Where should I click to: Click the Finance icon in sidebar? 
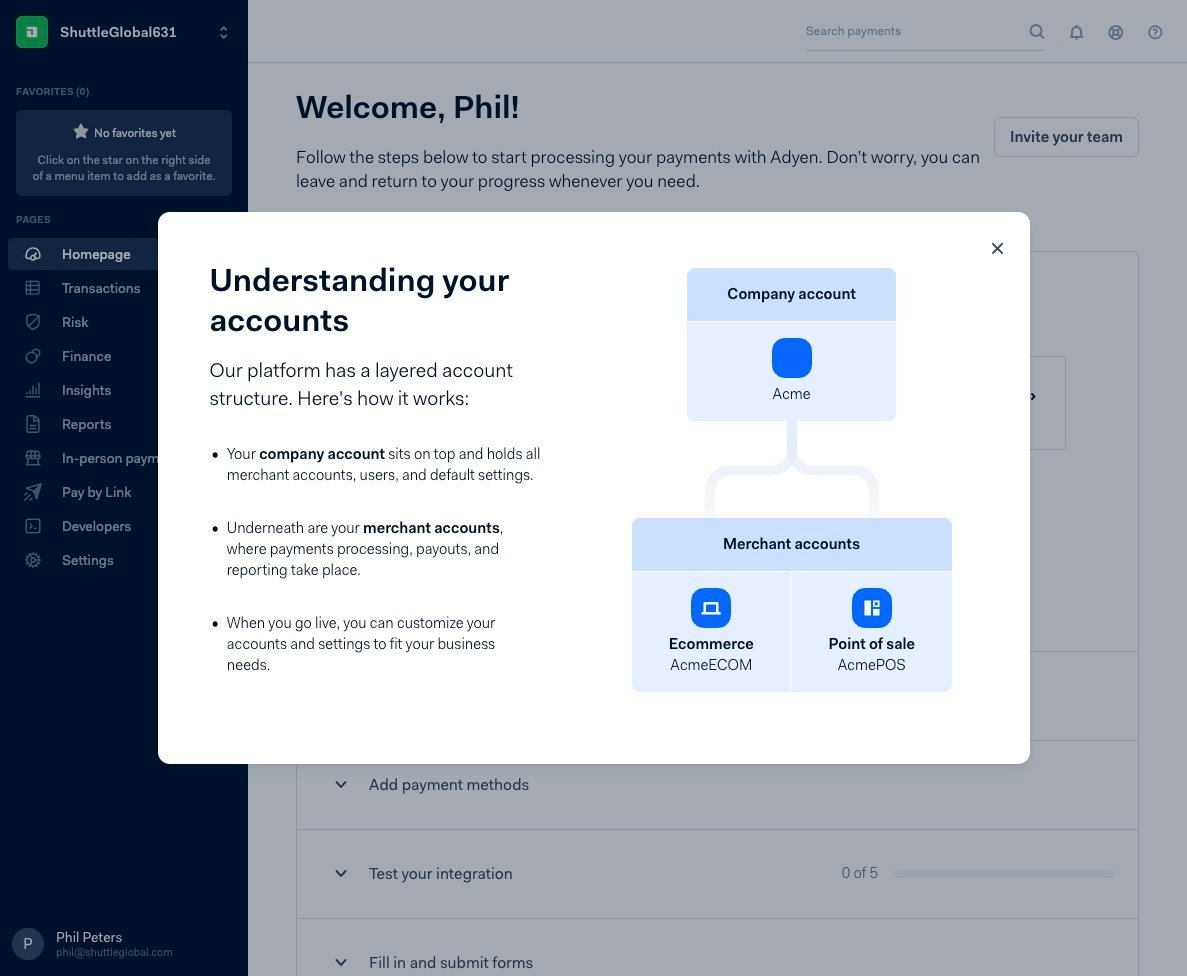tap(33, 356)
